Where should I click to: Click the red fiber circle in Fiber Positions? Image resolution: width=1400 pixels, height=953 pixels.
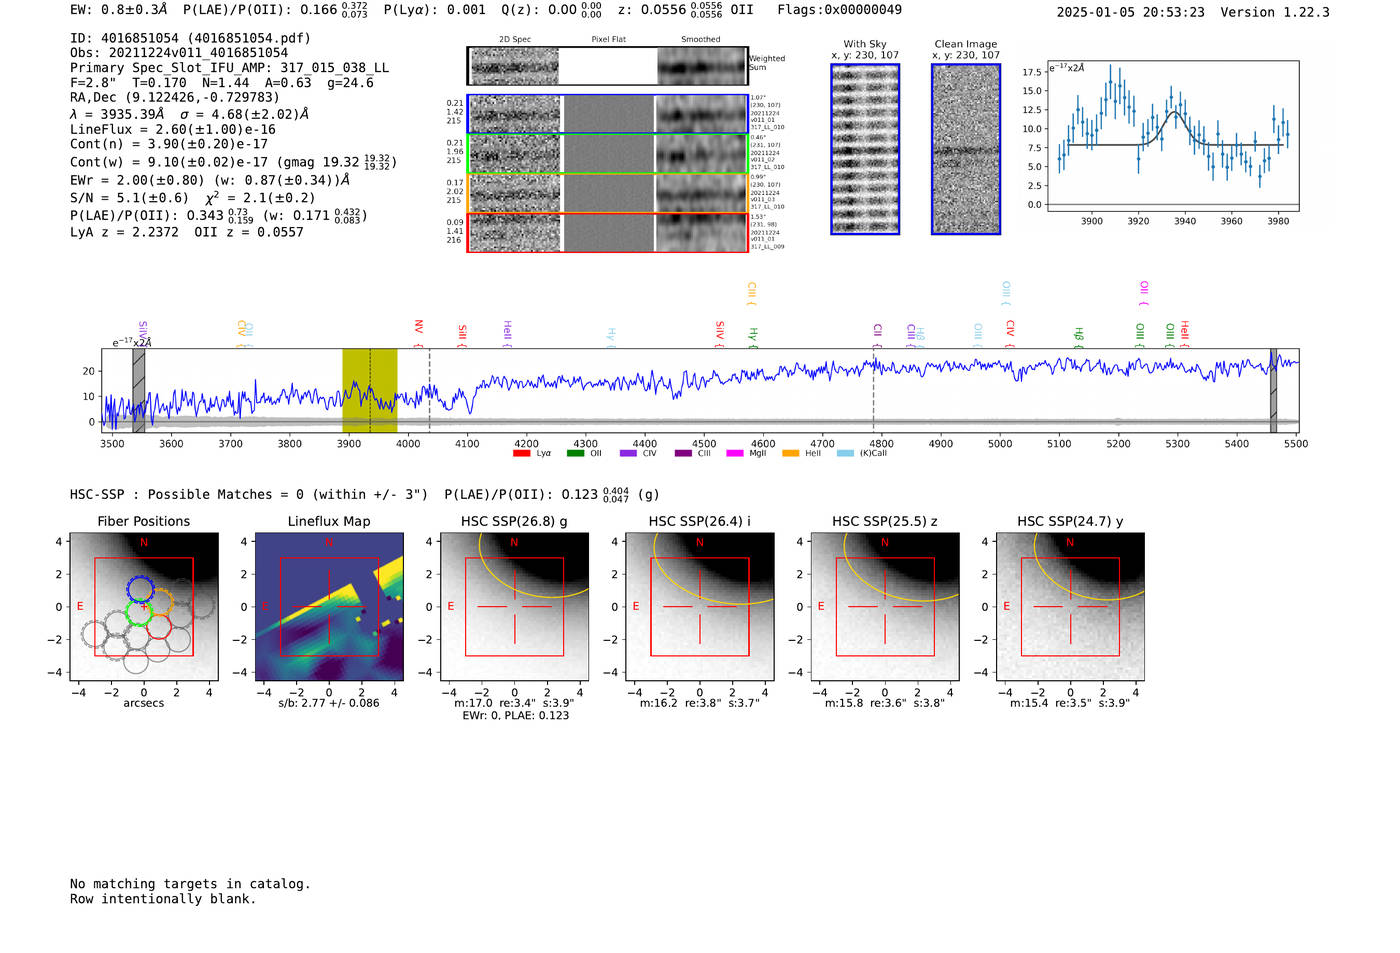158,626
